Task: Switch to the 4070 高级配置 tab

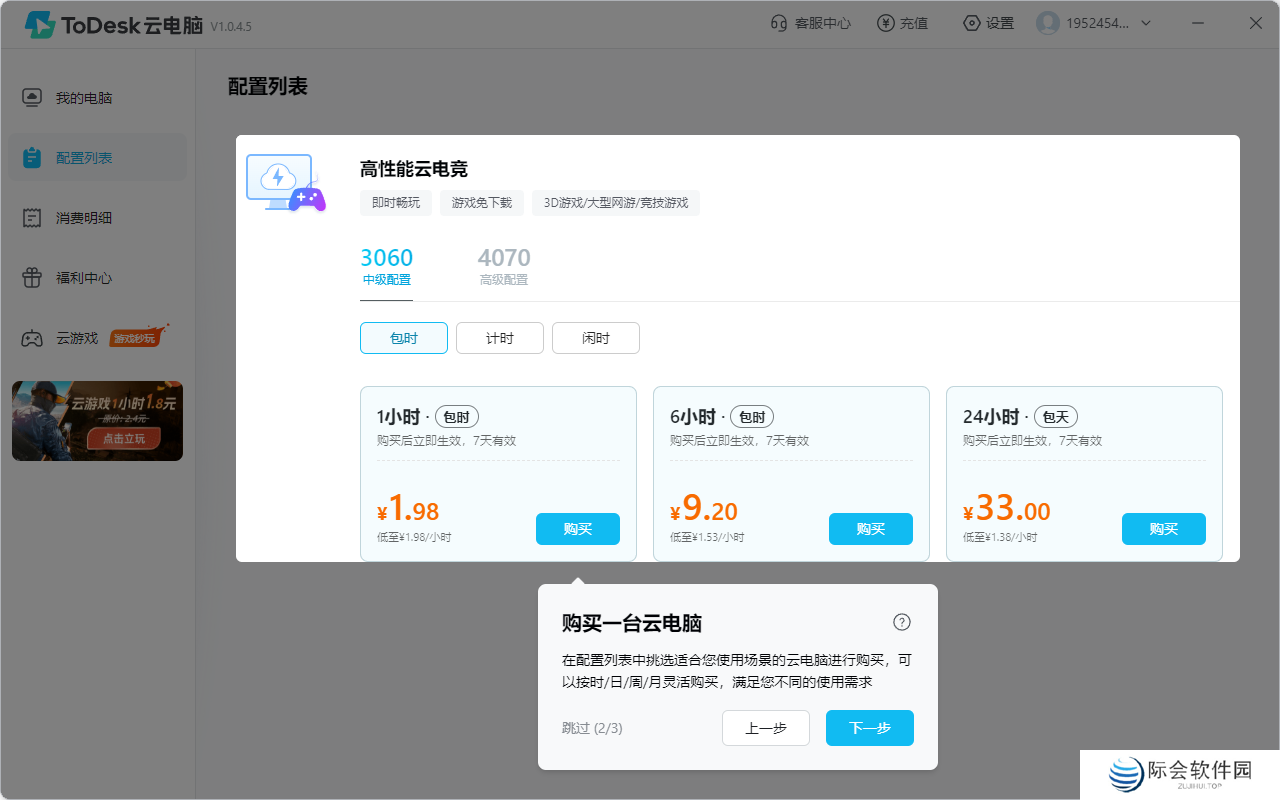Action: point(504,266)
